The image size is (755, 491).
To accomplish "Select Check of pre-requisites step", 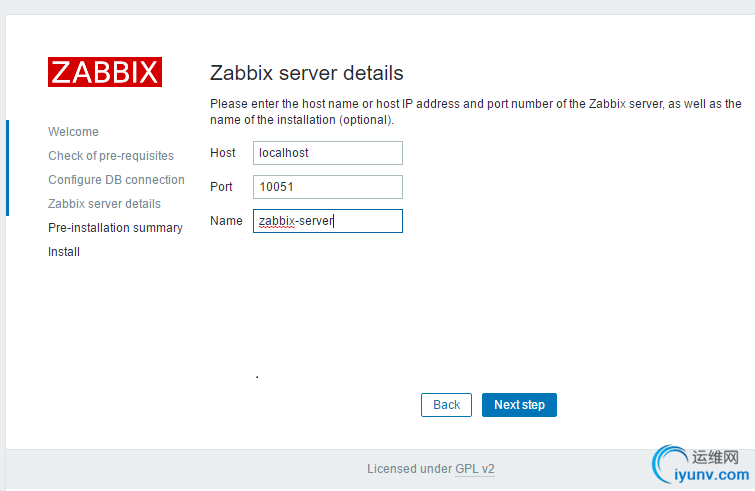I will pos(111,156).
